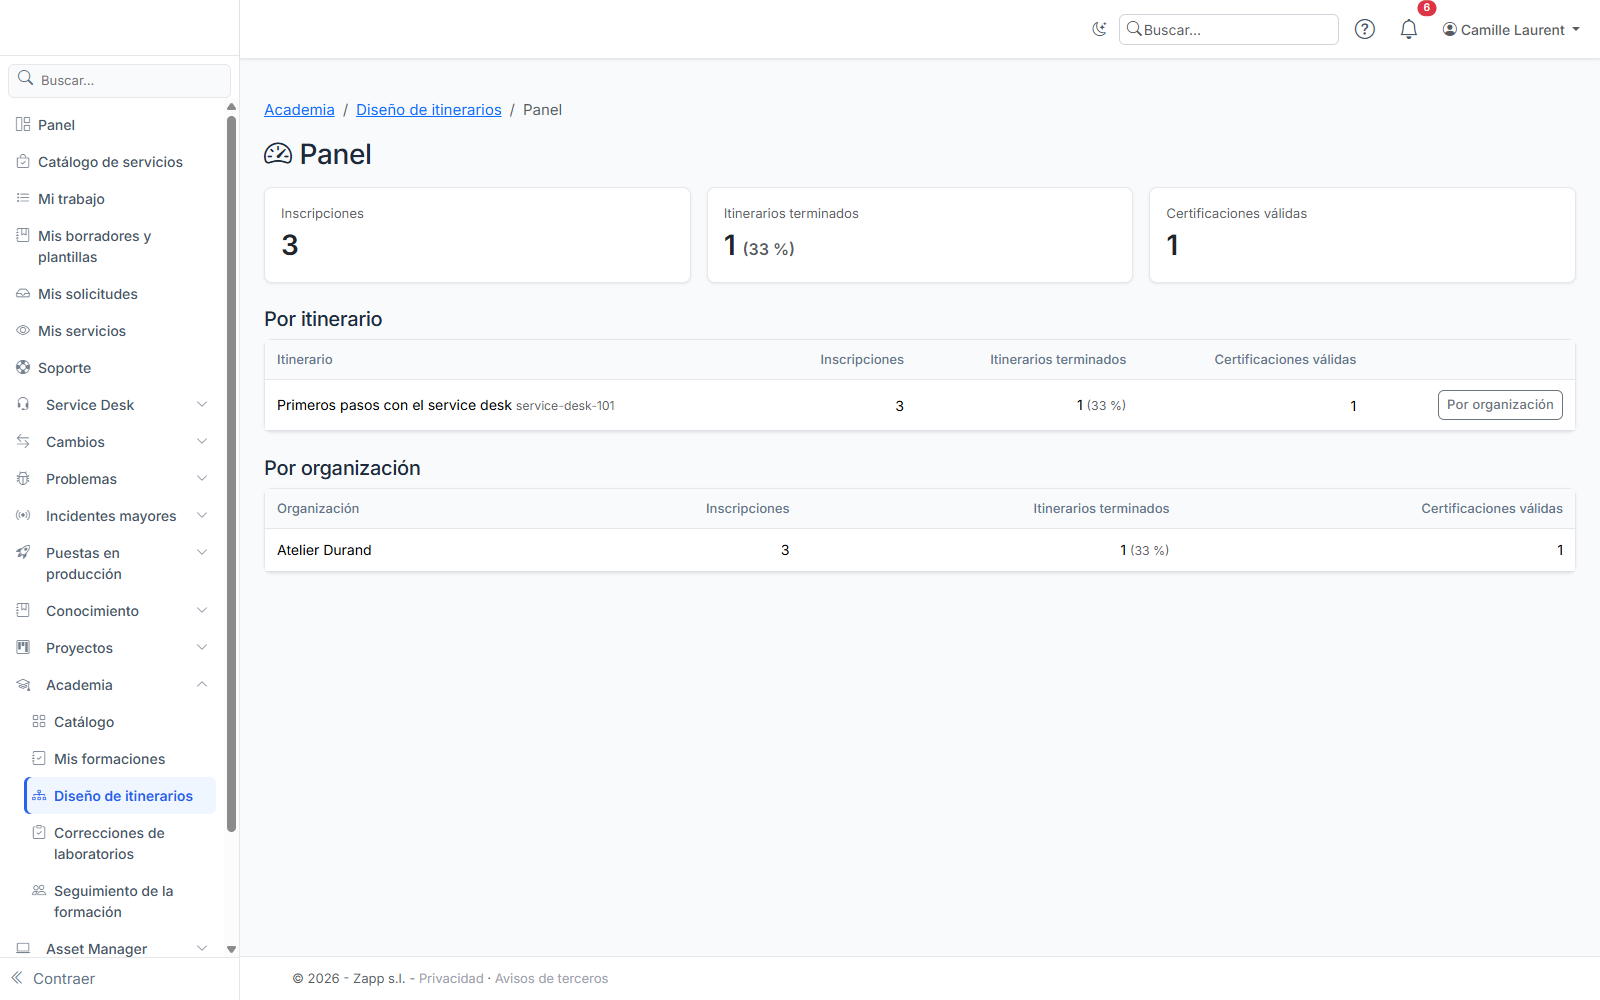Select Diseño de itinerarios submenu item

coord(120,796)
